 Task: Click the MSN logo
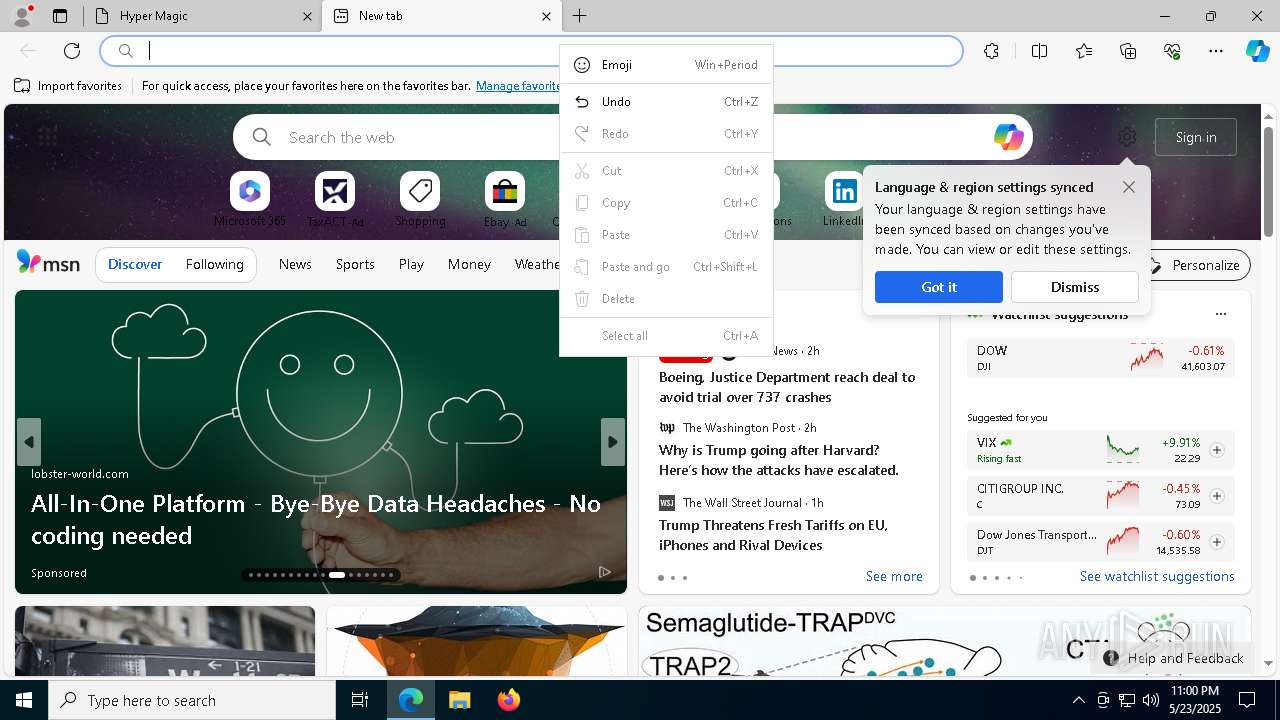coord(48,263)
